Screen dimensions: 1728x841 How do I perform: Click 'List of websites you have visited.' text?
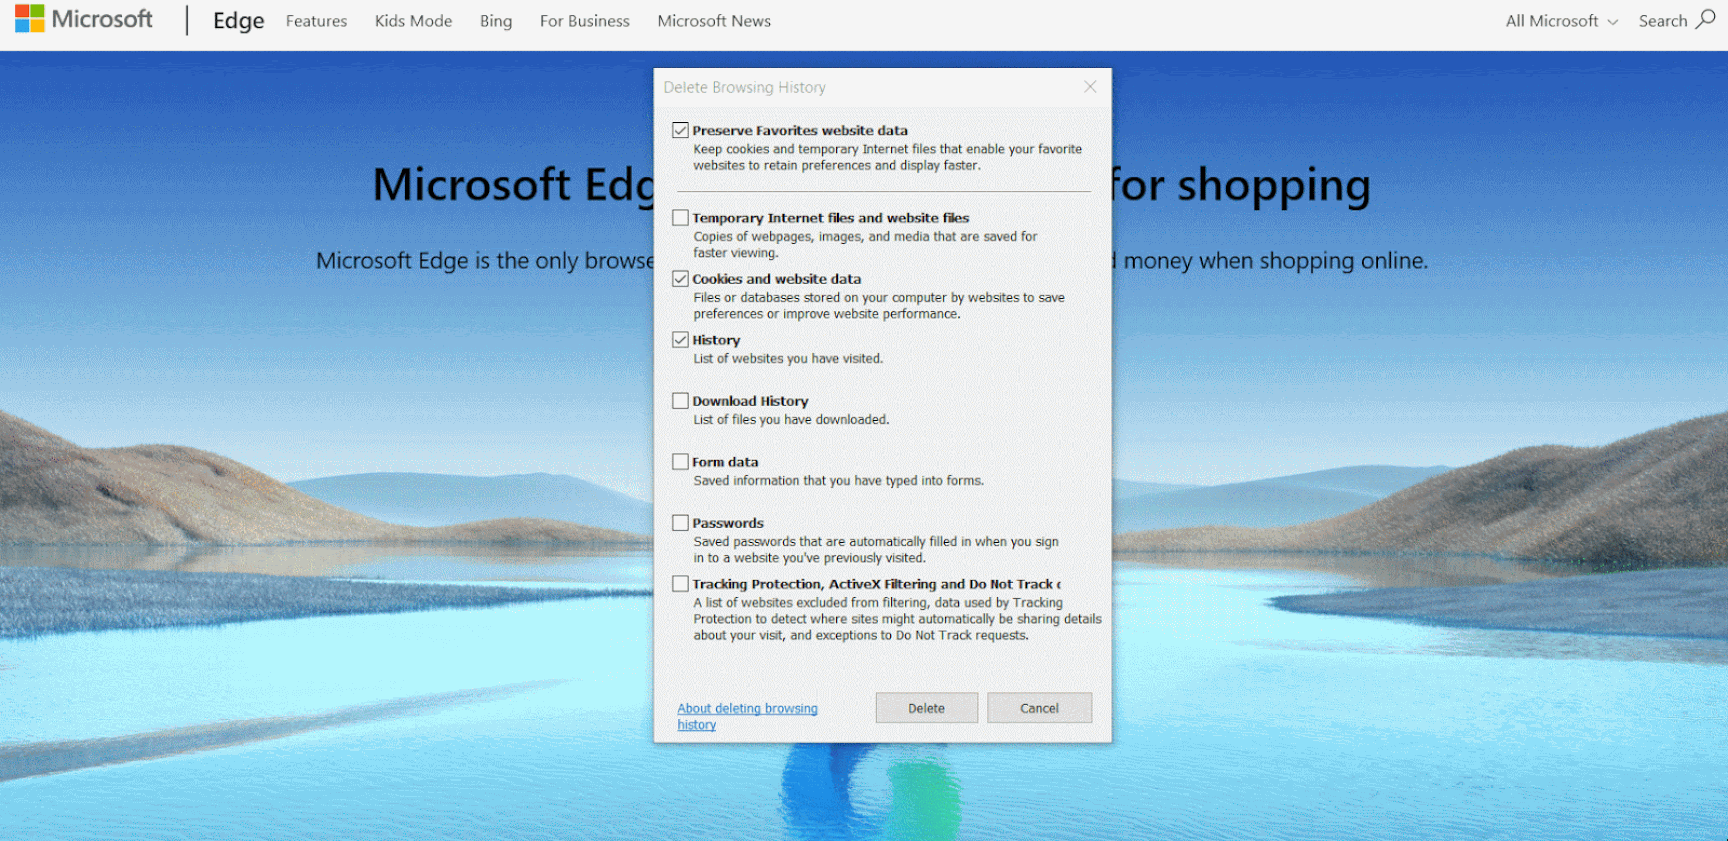pos(788,359)
